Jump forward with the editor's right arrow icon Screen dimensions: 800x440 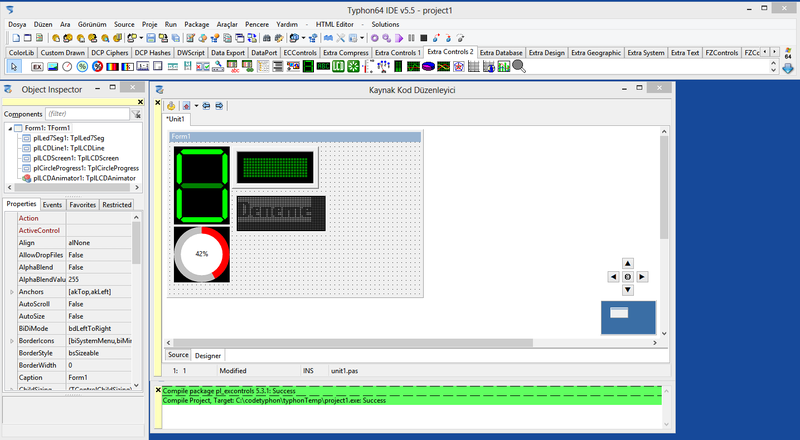coord(219,106)
